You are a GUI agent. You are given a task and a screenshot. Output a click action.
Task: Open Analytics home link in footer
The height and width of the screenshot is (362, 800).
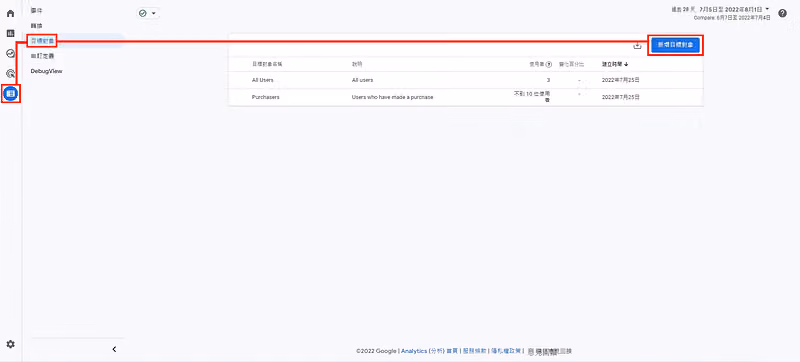pyautogui.click(x=429, y=351)
